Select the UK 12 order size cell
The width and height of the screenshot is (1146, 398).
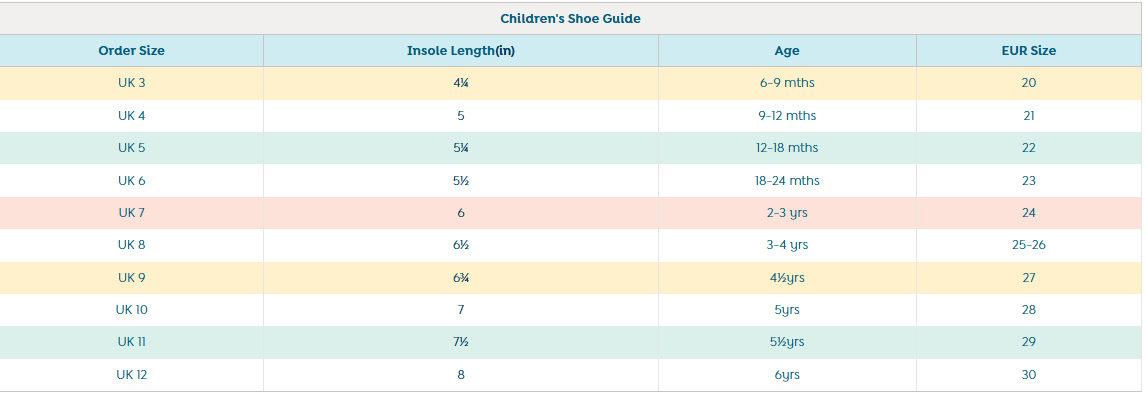(132, 375)
